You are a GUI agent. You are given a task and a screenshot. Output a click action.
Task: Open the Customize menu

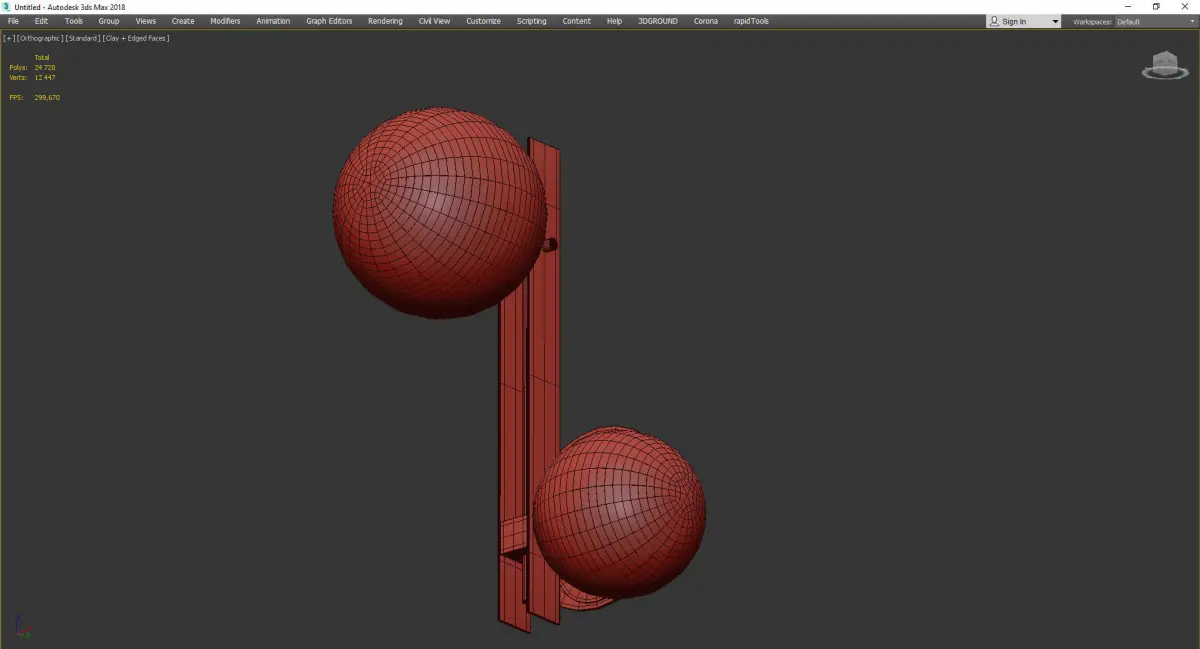[483, 21]
